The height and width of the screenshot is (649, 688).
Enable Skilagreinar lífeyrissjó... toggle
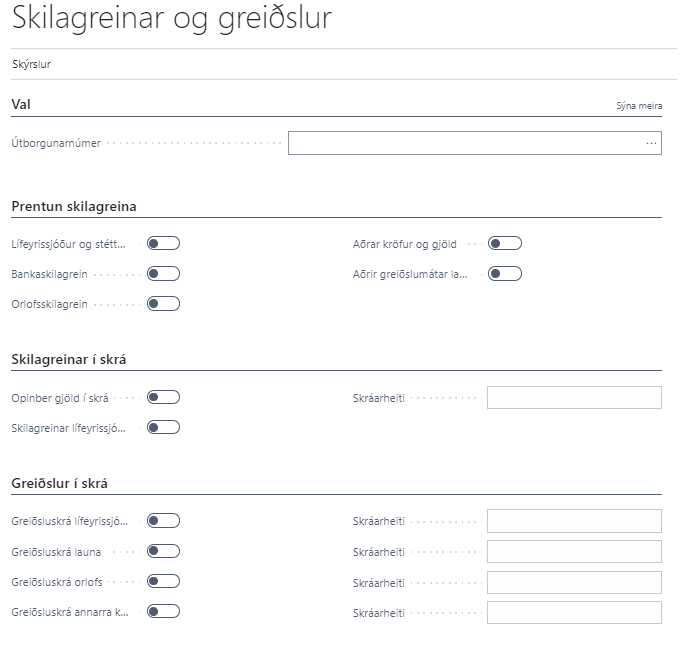pos(163,427)
